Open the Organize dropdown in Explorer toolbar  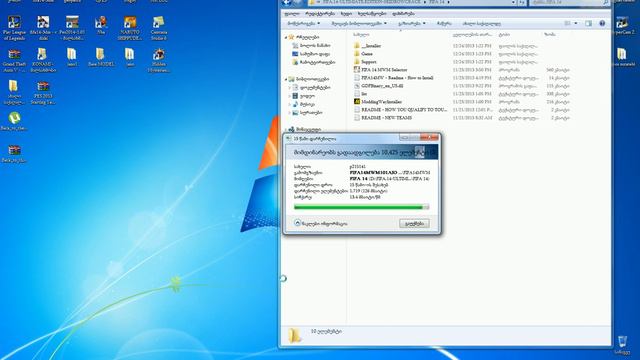(x=303, y=23)
